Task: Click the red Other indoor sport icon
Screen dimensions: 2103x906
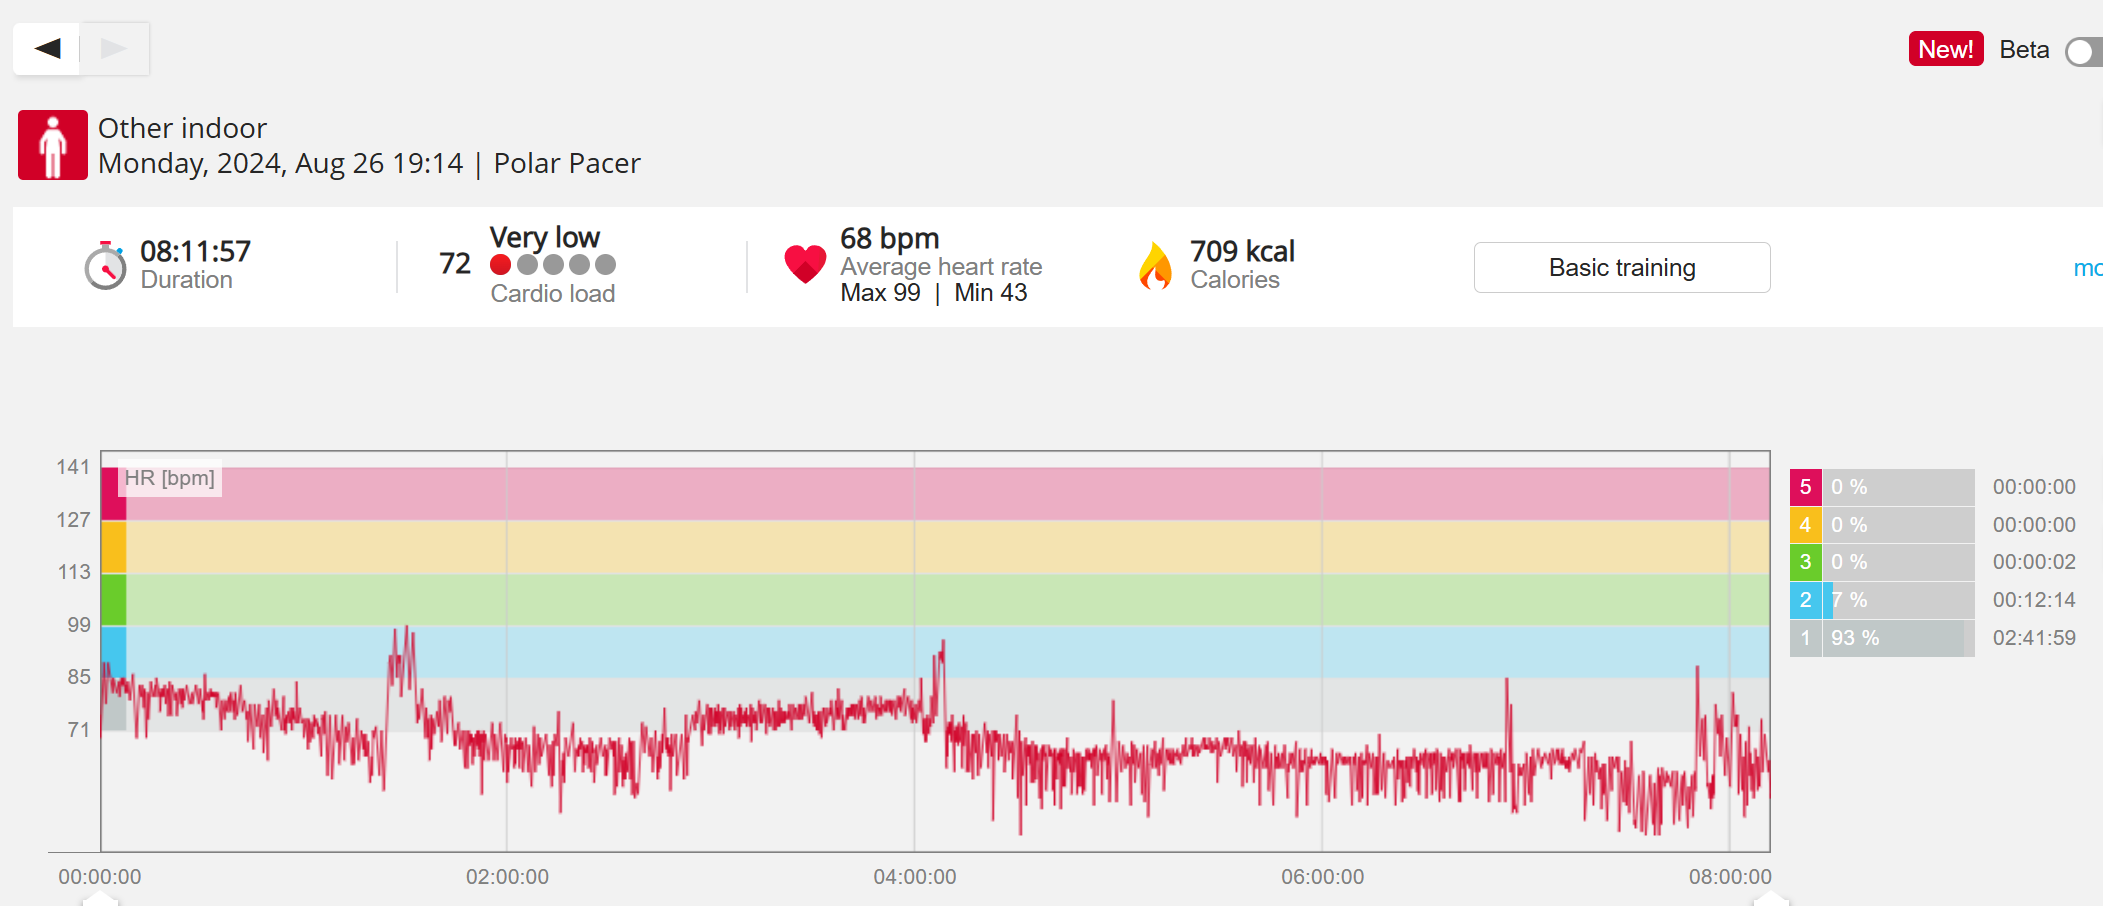Action: tap(53, 145)
